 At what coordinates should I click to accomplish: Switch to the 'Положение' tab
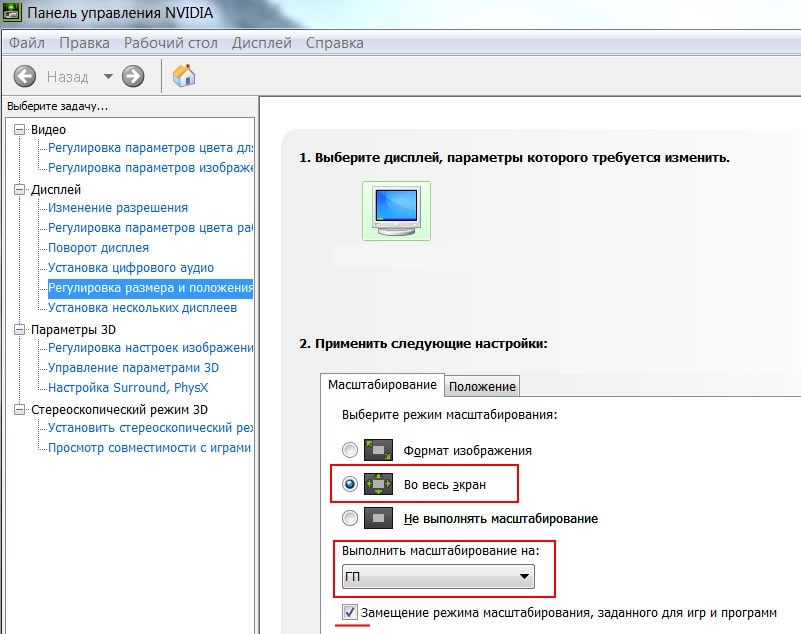pos(482,386)
